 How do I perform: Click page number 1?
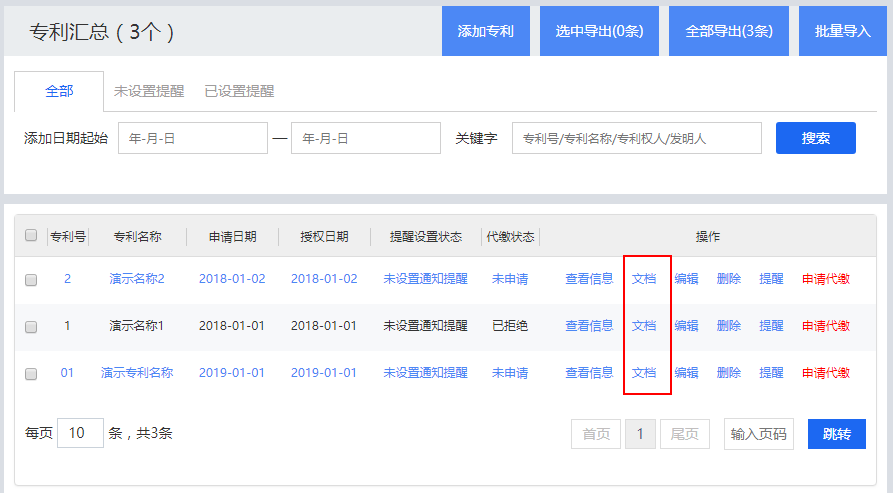pyautogui.click(x=640, y=434)
